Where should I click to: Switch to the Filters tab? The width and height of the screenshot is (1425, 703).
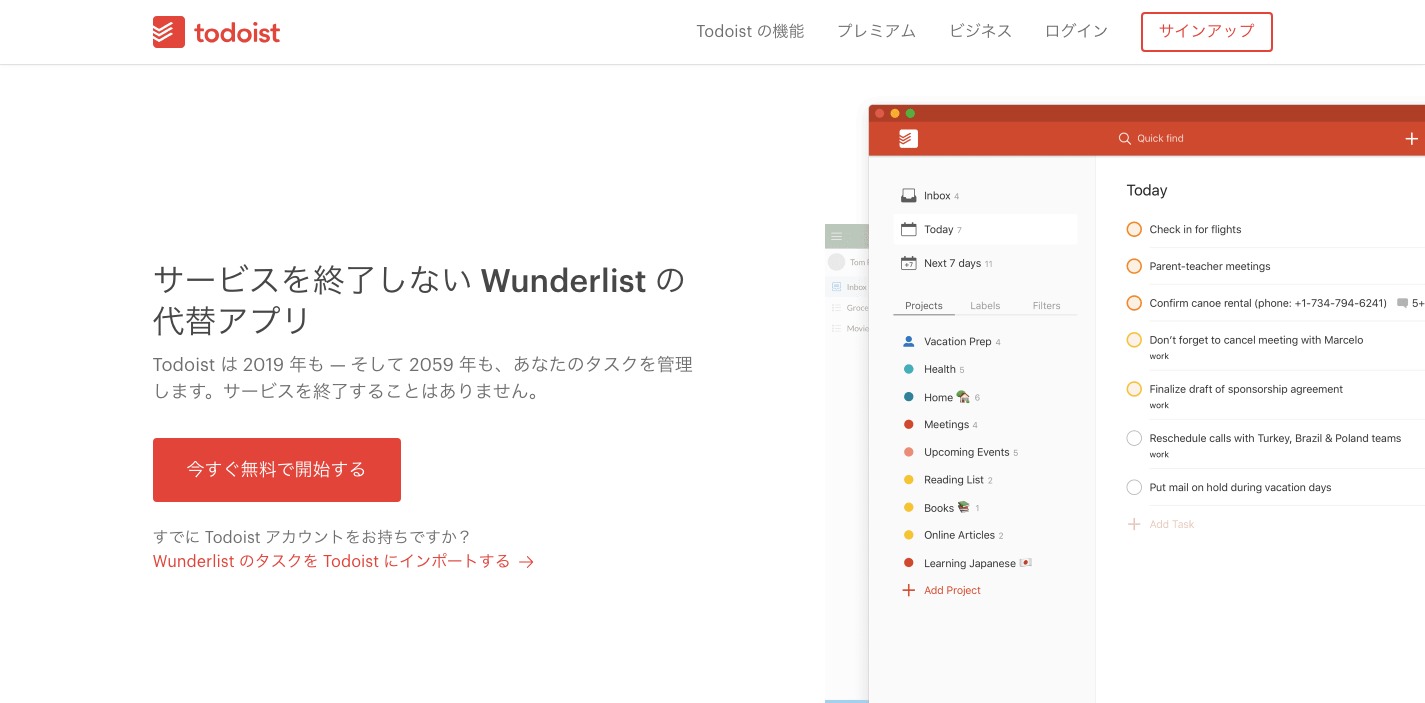(x=1046, y=305)
